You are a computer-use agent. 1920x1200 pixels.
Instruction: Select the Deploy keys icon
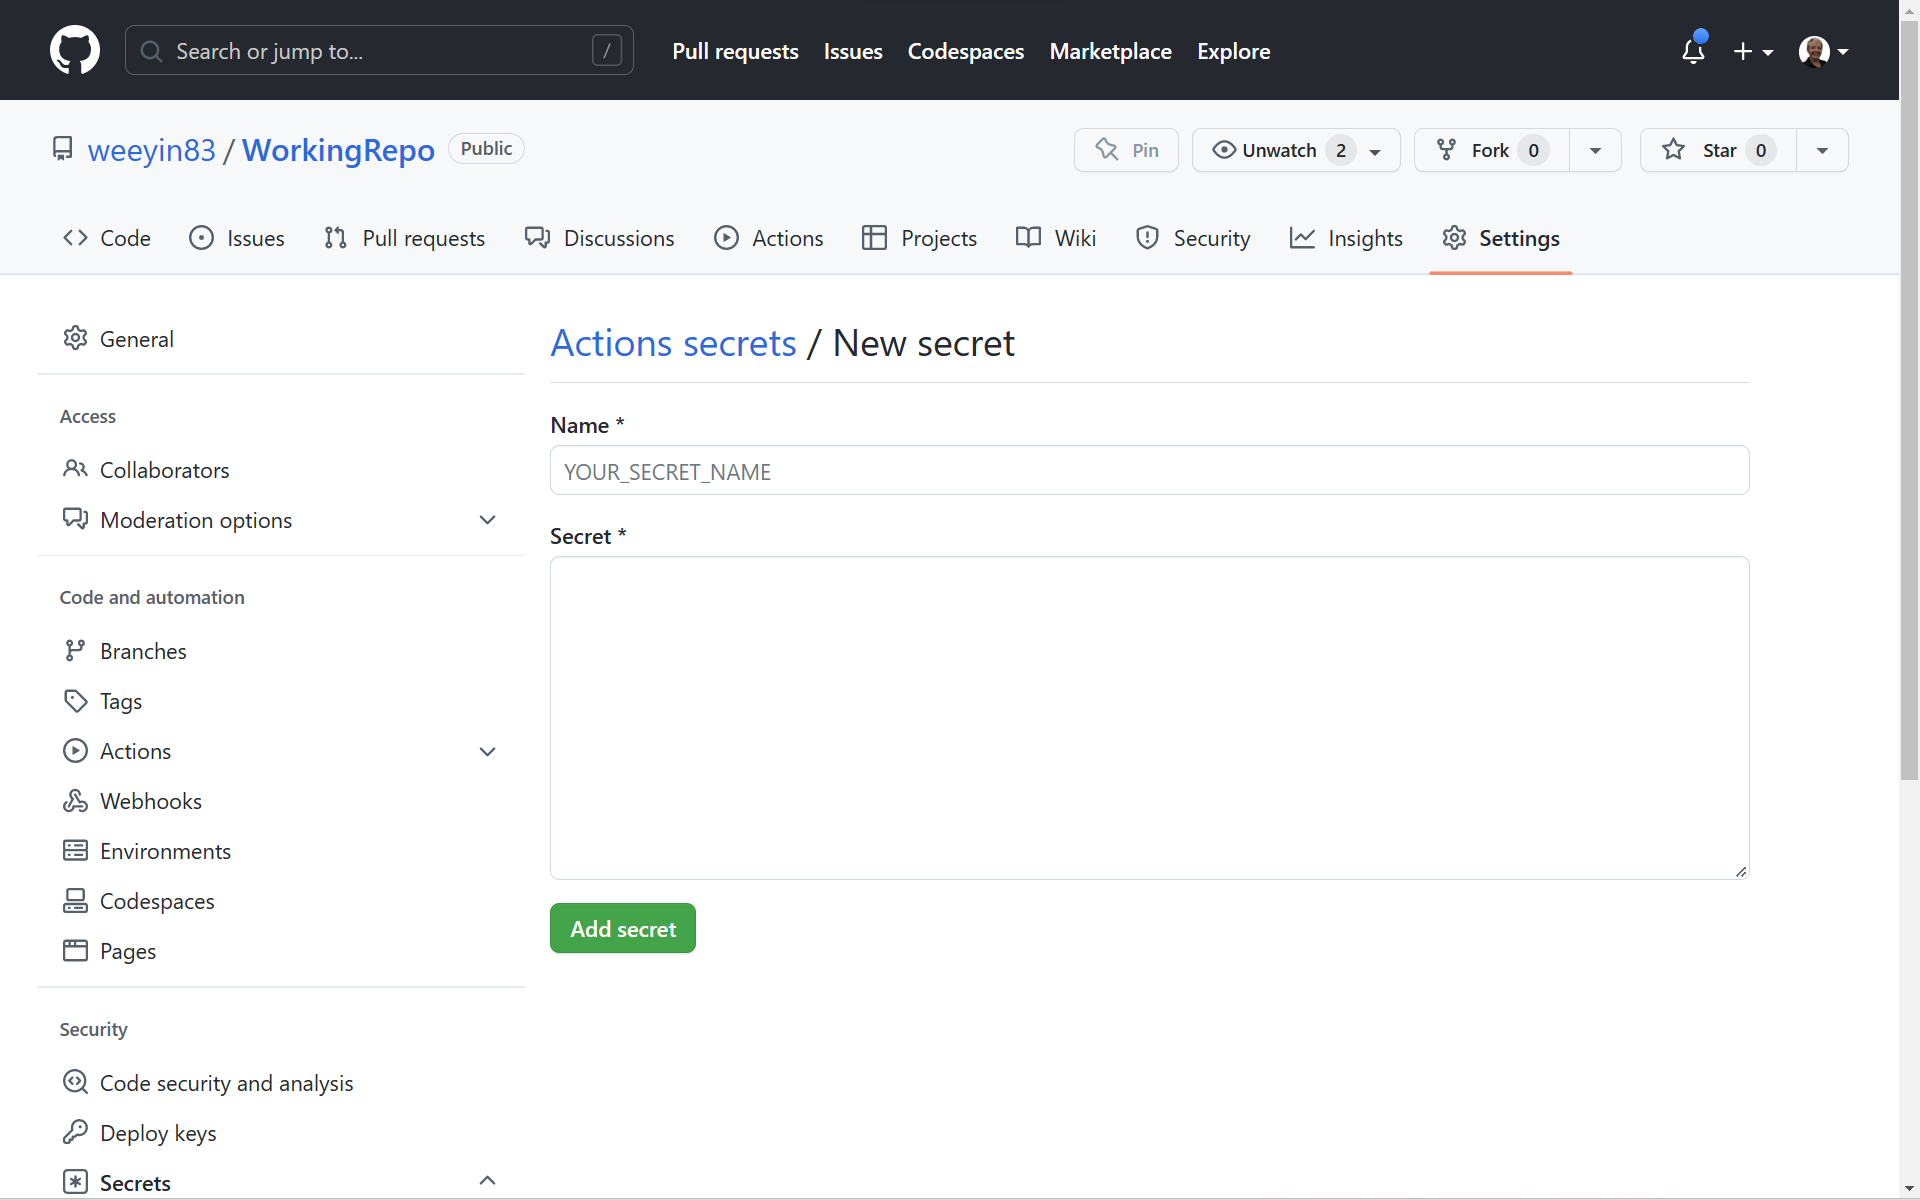coord(76,1132)
